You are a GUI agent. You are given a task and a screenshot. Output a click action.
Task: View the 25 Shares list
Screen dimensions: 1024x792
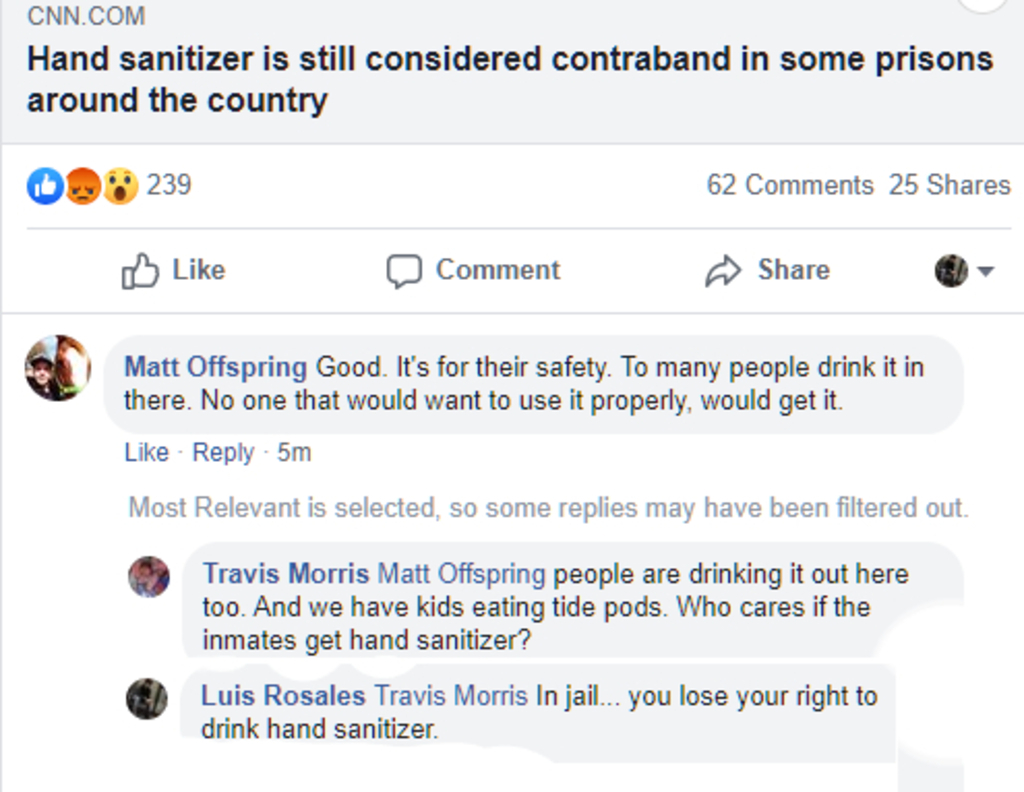(x=949, y=185)
